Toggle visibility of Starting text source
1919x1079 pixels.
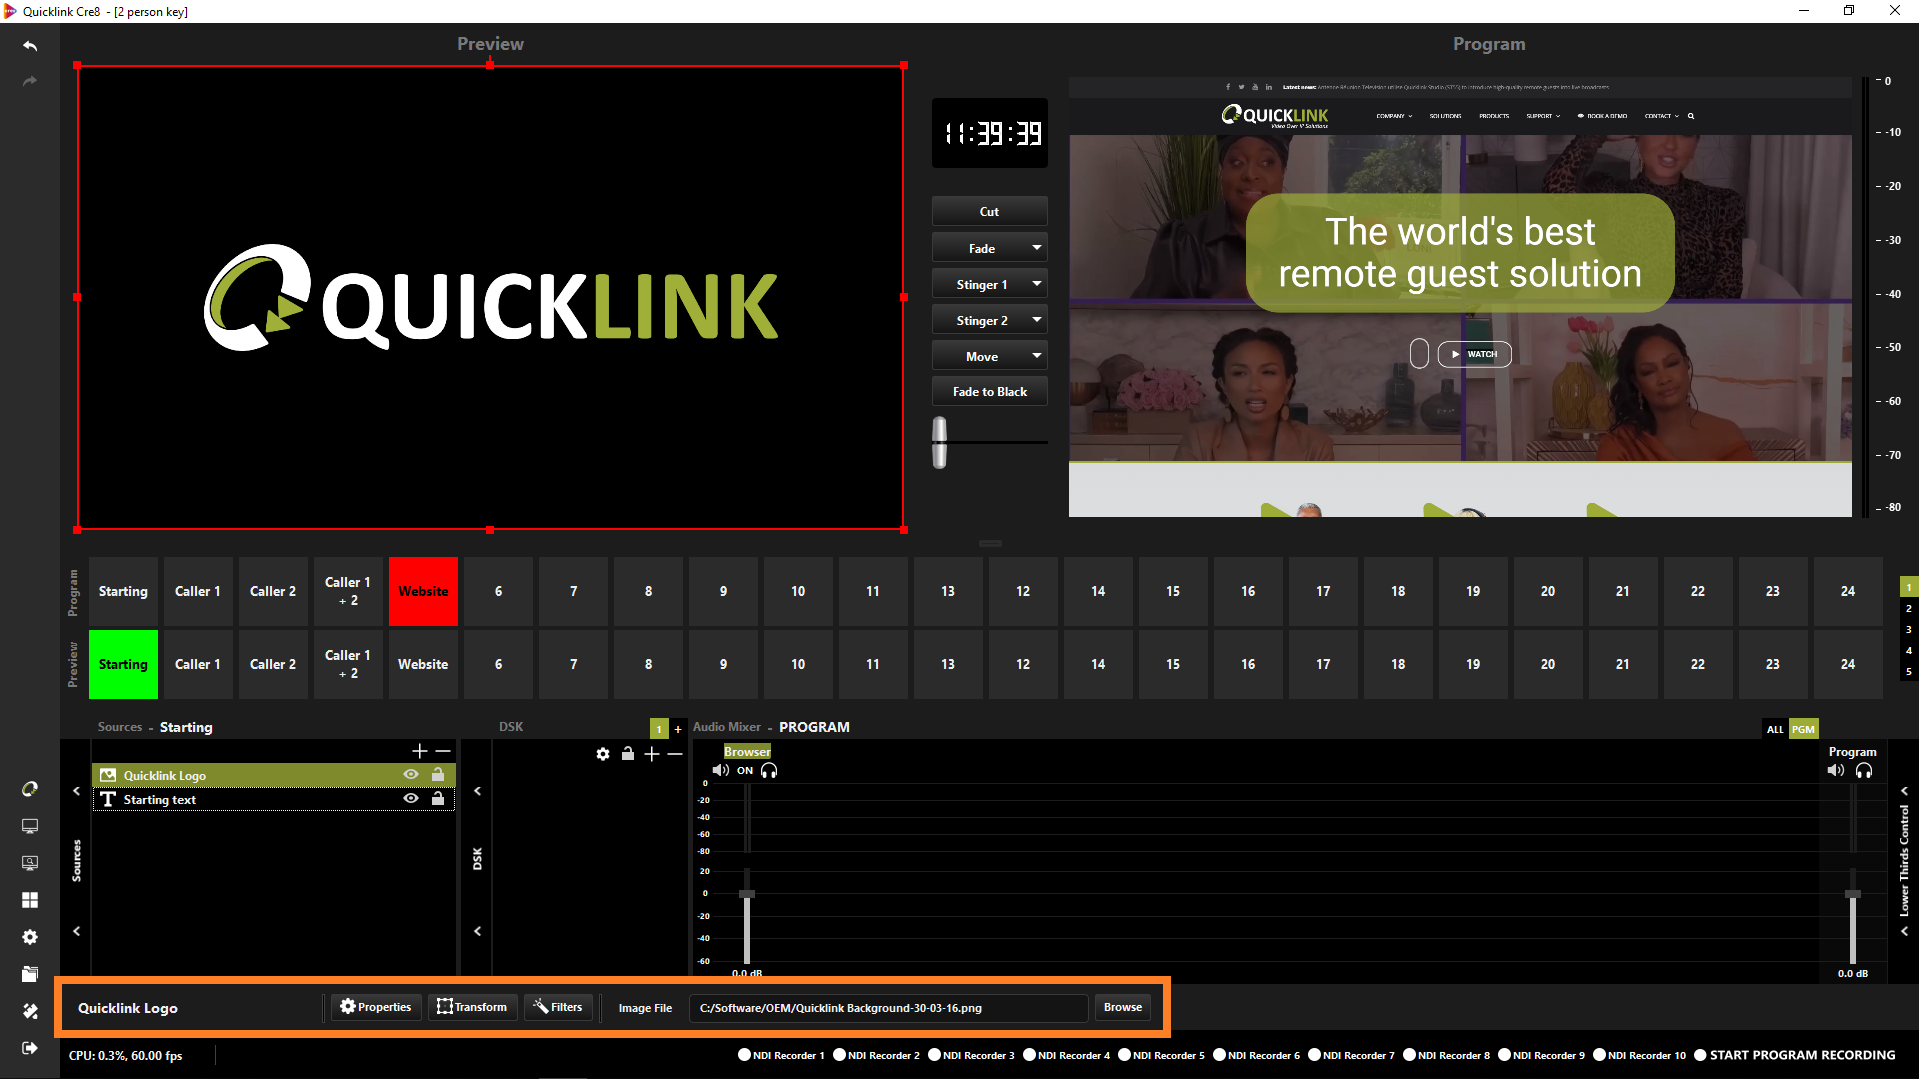pos(411,798)
